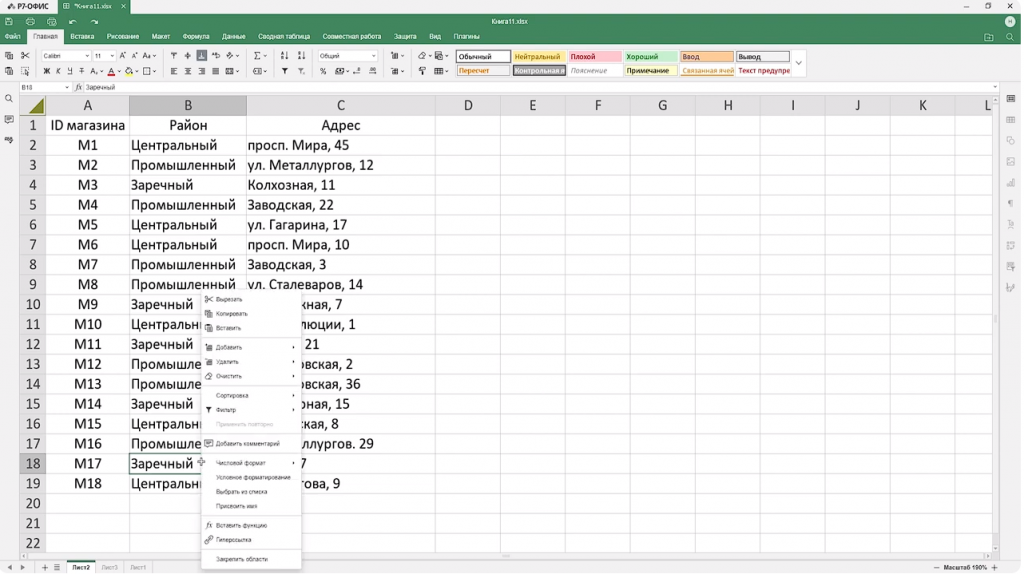The image size is (1024, 574).
Task: Open search with left sidebar magnifier icon
Action: pos(8,99)
